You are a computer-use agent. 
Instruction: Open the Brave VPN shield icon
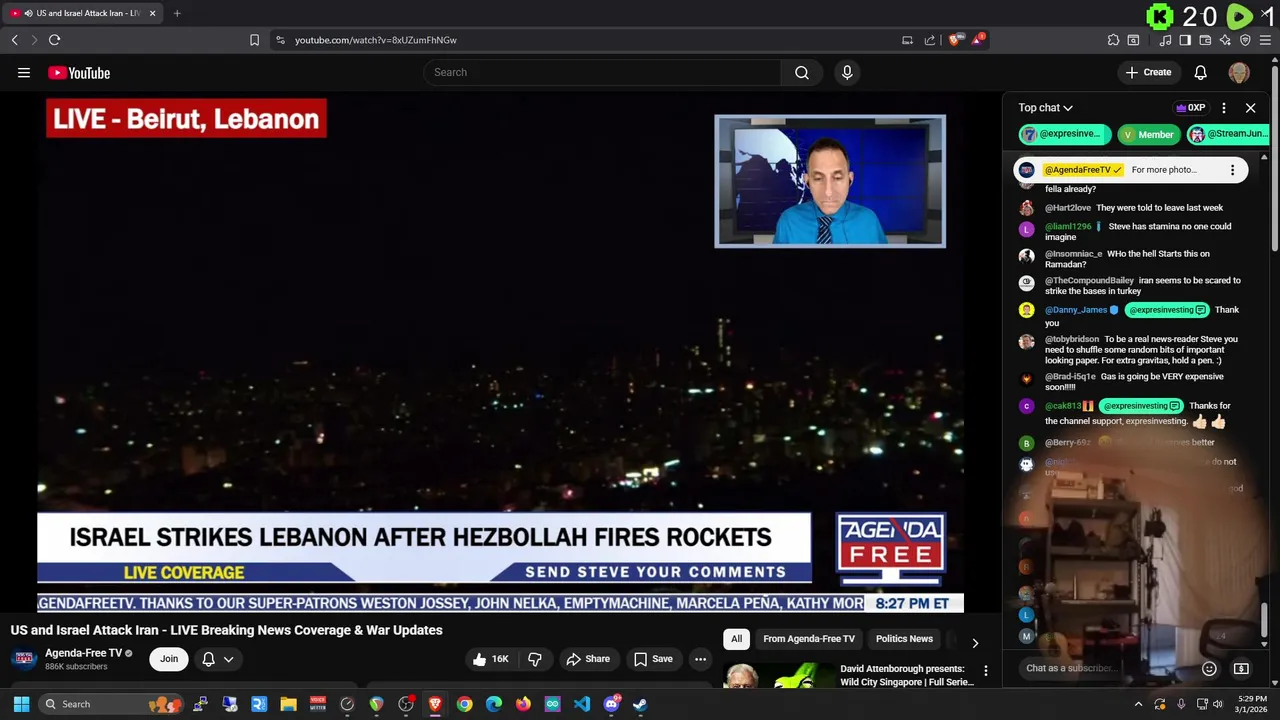click(1245, 40)
